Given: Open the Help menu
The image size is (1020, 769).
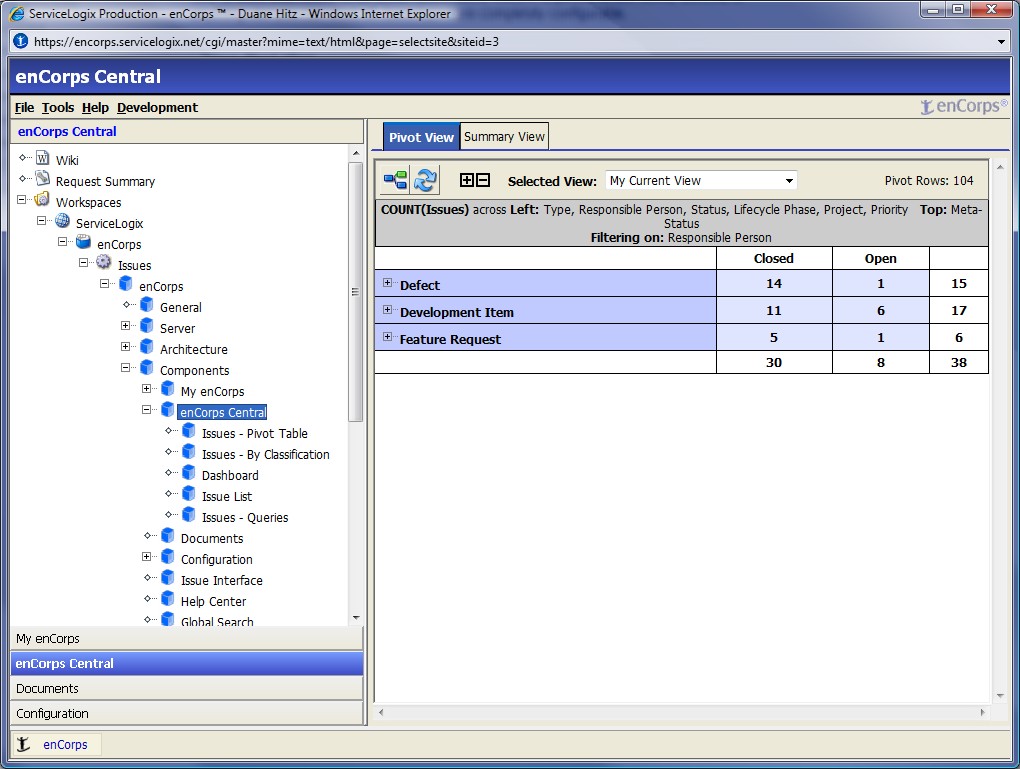Looking at the screenshot, I should click(95, 107).
